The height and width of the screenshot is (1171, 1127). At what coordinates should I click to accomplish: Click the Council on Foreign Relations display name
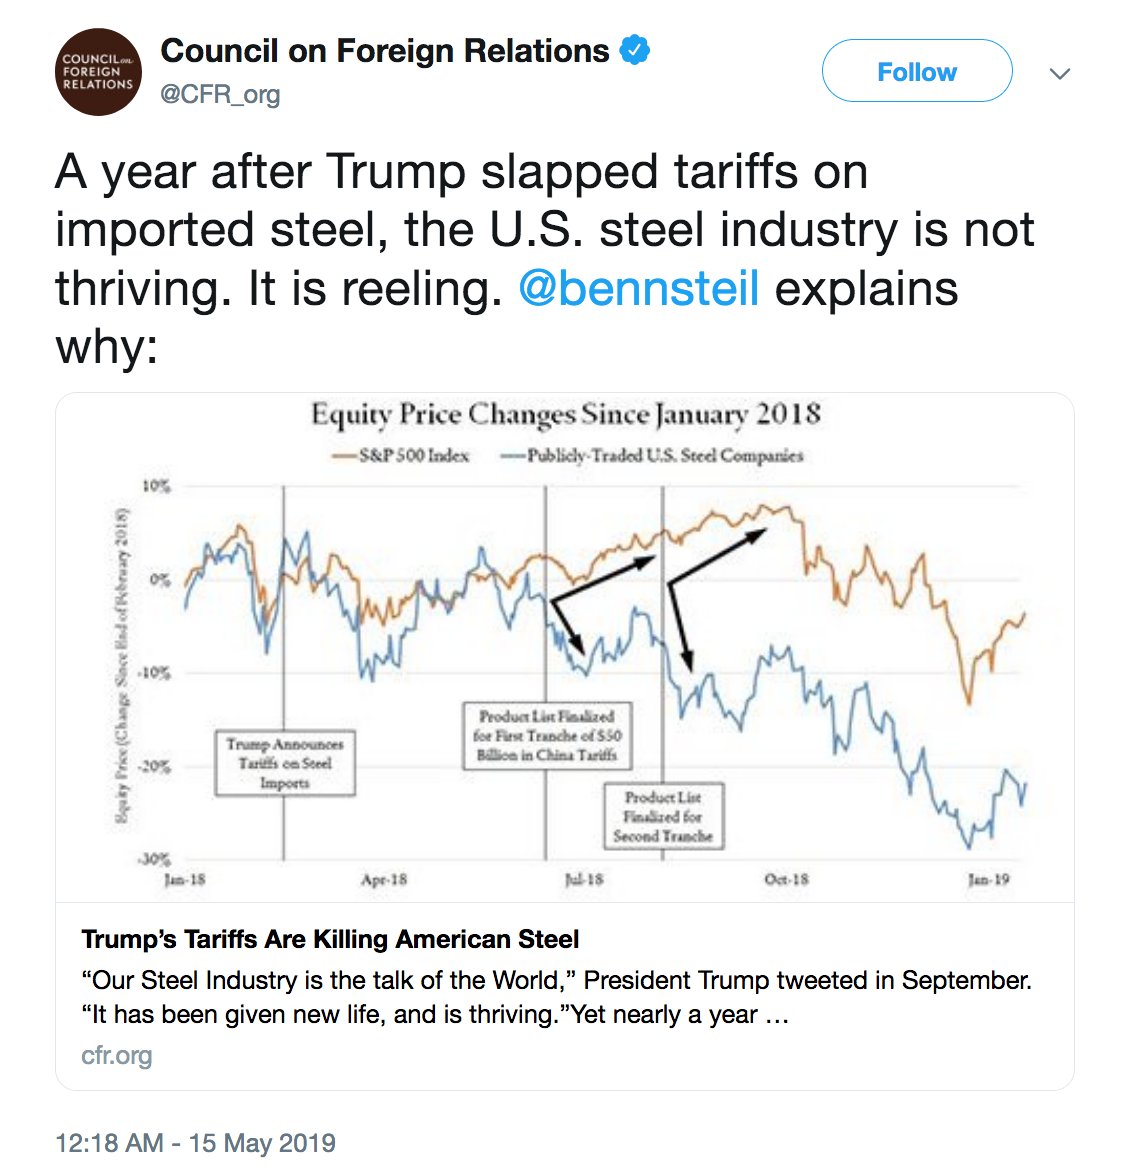(385, 50)
